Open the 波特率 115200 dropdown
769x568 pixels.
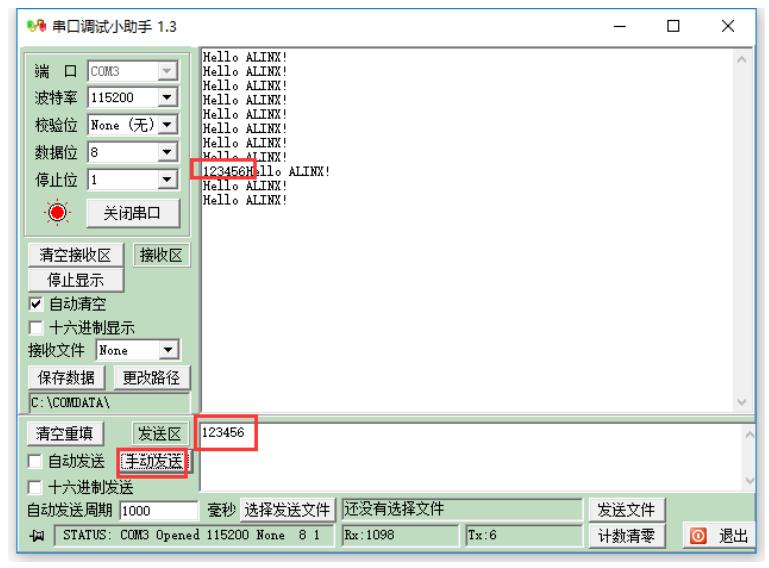[x=167, y=99]
